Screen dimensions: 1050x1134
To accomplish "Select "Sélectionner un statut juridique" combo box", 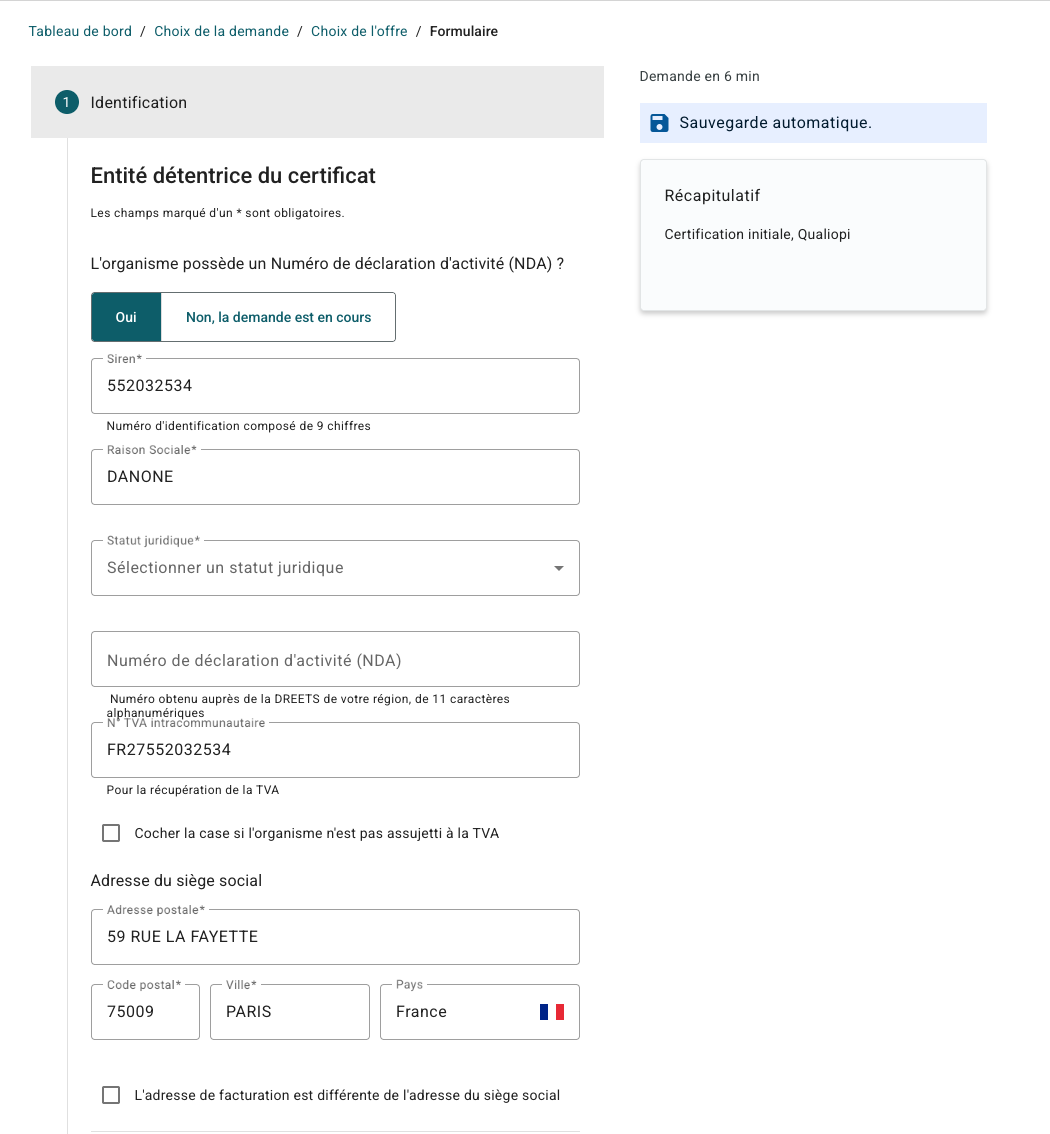I will 335,568.
